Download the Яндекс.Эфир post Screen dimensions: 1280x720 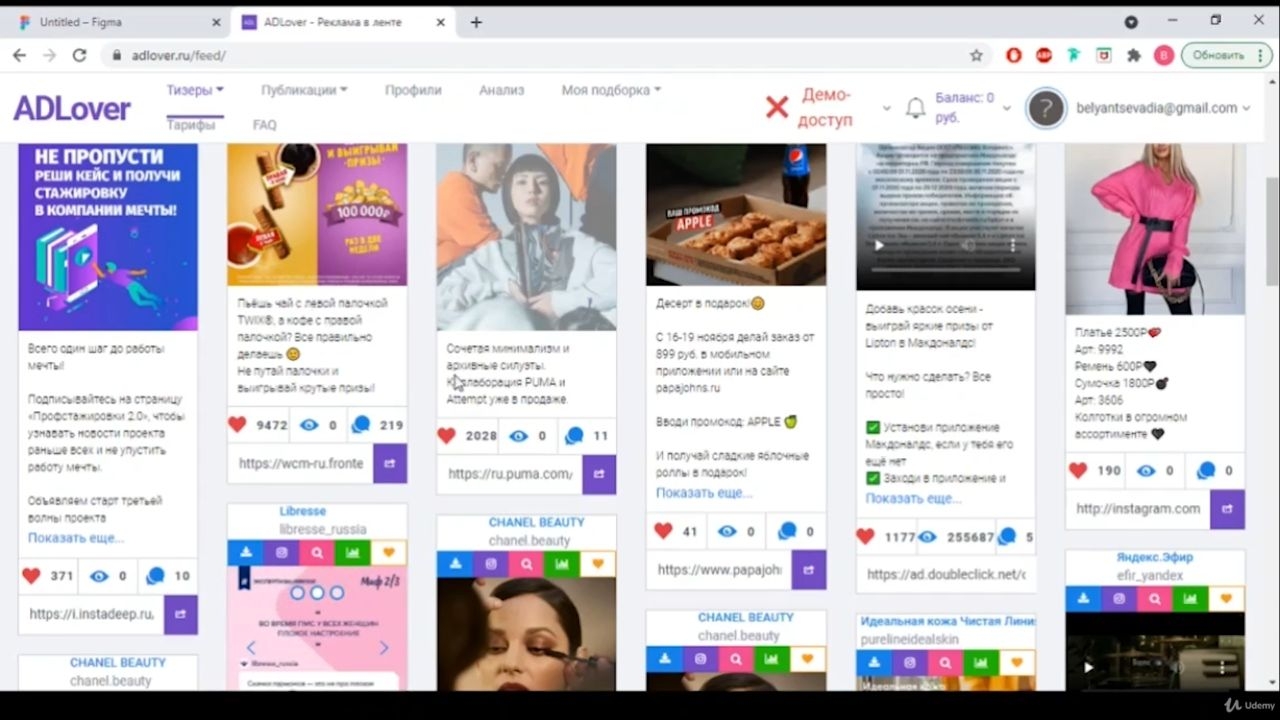(x=1083, y=599)
